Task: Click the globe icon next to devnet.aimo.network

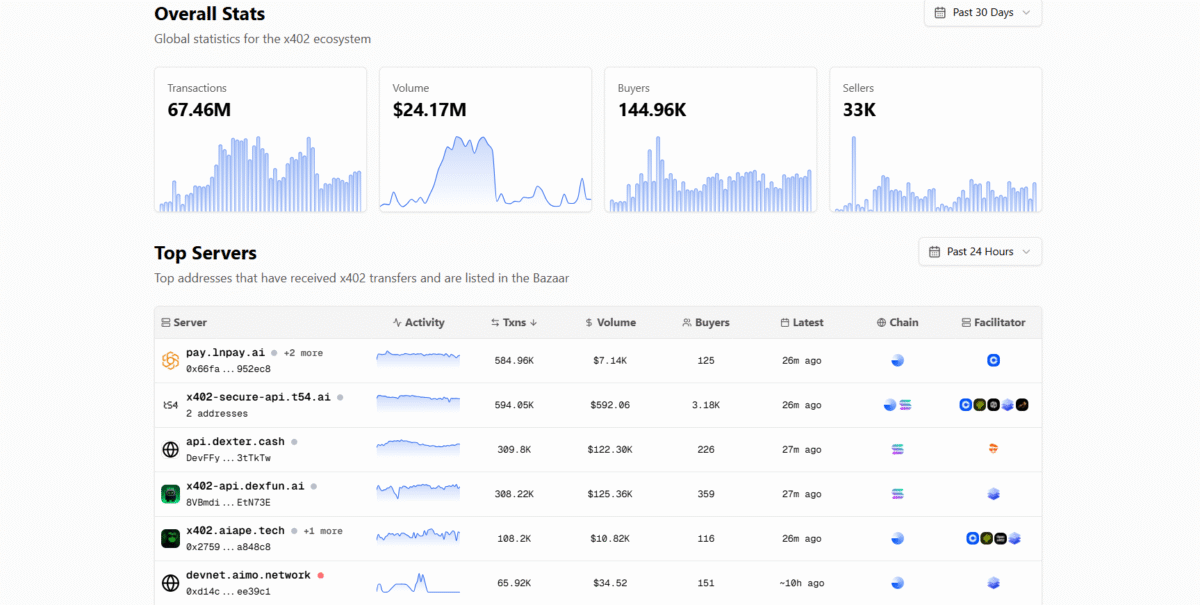Action: (x=170, y=582)
